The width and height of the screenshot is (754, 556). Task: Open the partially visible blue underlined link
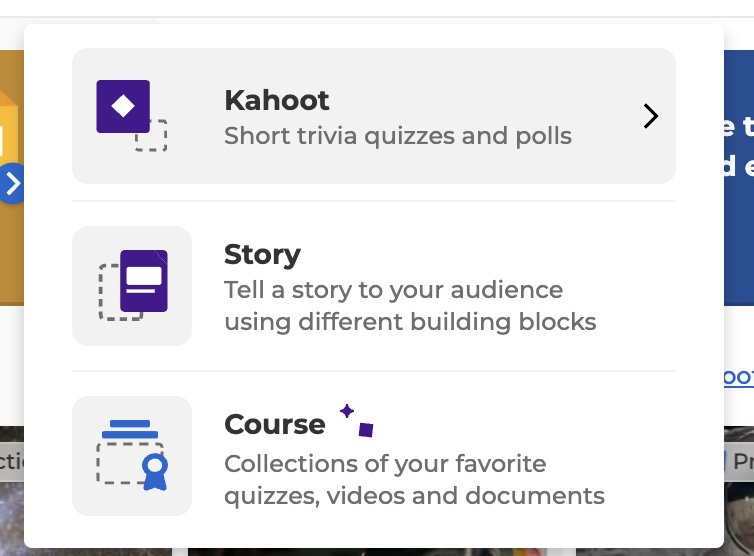click(x=739, y=377)
